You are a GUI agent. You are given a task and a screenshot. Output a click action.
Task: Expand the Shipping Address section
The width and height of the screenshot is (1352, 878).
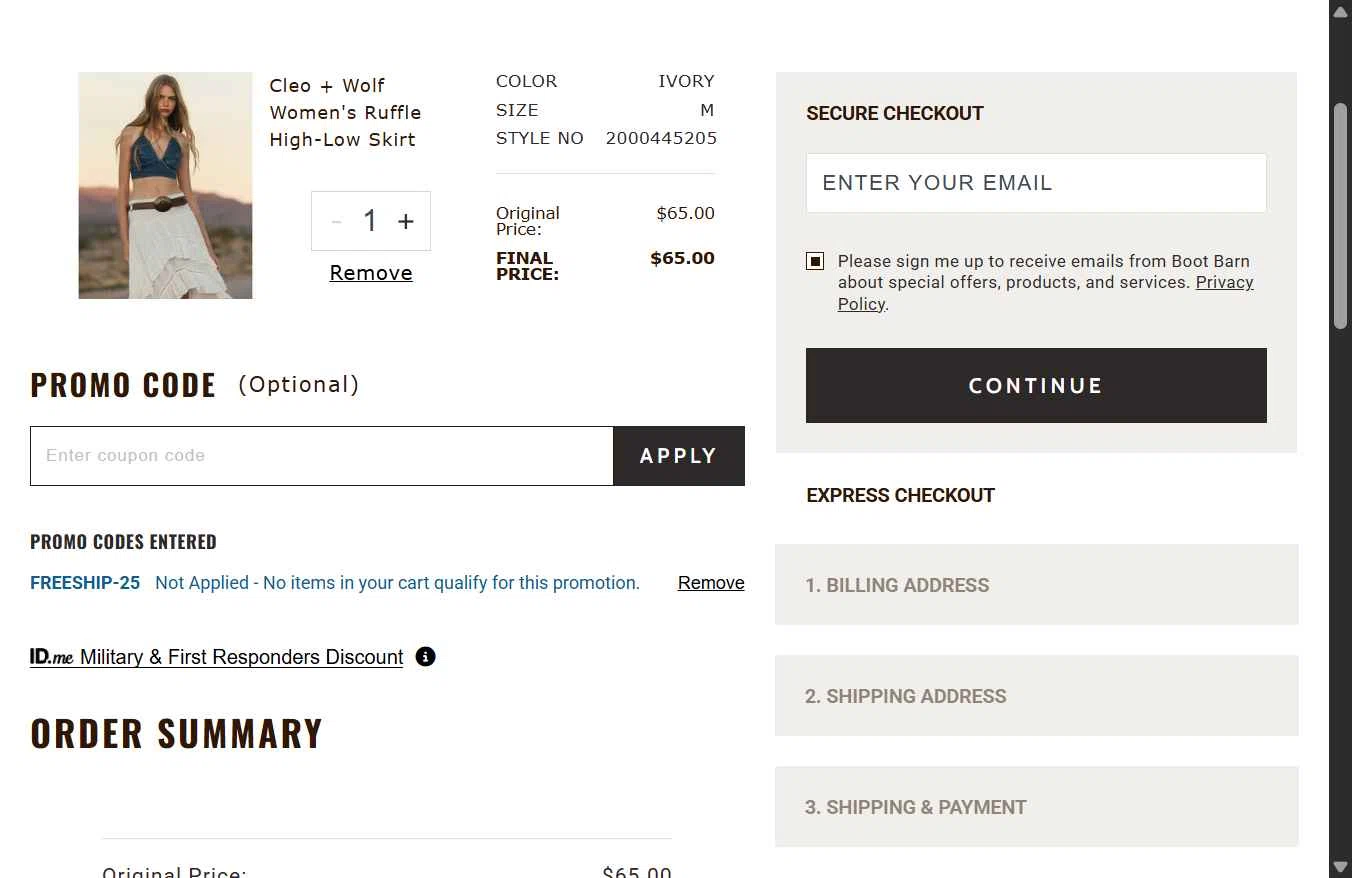point(1036,696)
